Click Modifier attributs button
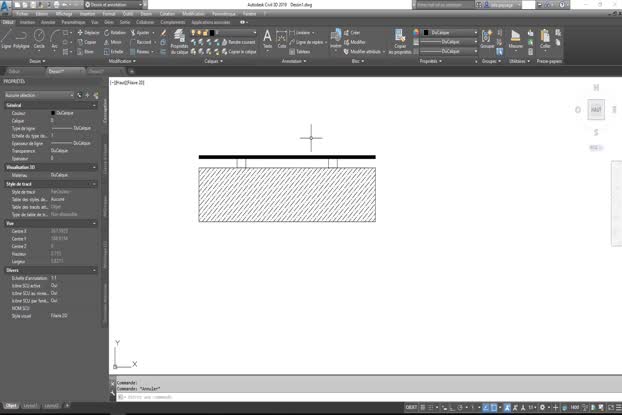This screenshot has width=622, height=415. pyautogui.click(x=364, y=52)
